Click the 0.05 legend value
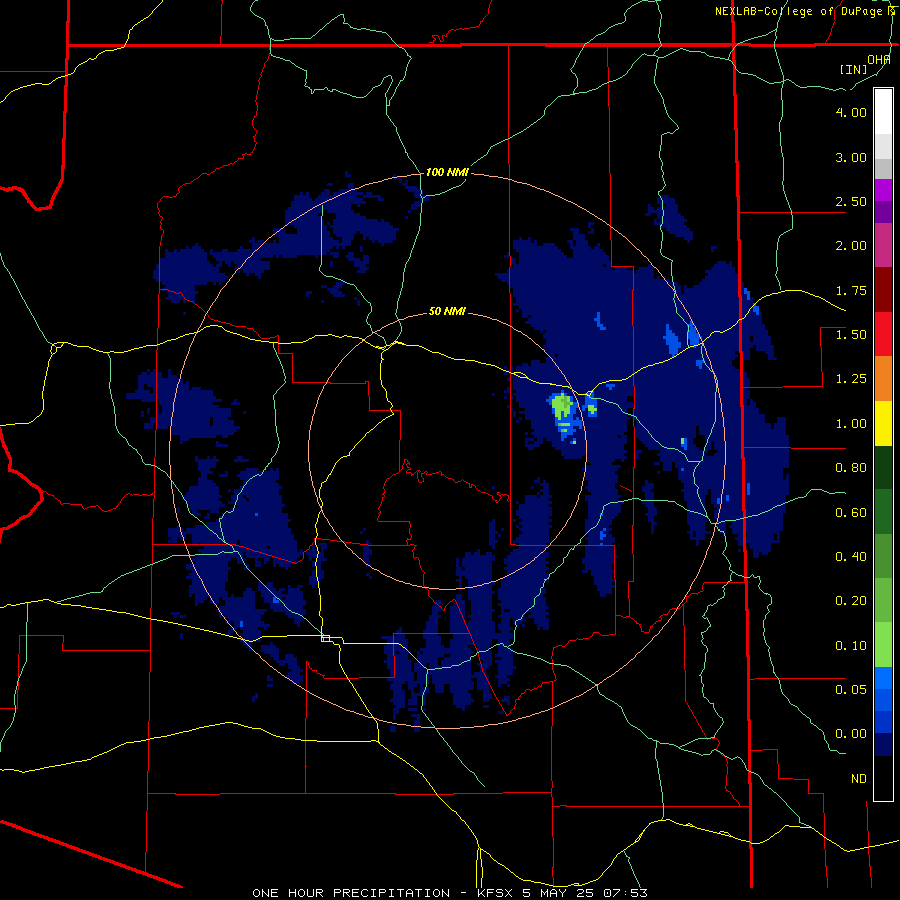 [851, 689]
